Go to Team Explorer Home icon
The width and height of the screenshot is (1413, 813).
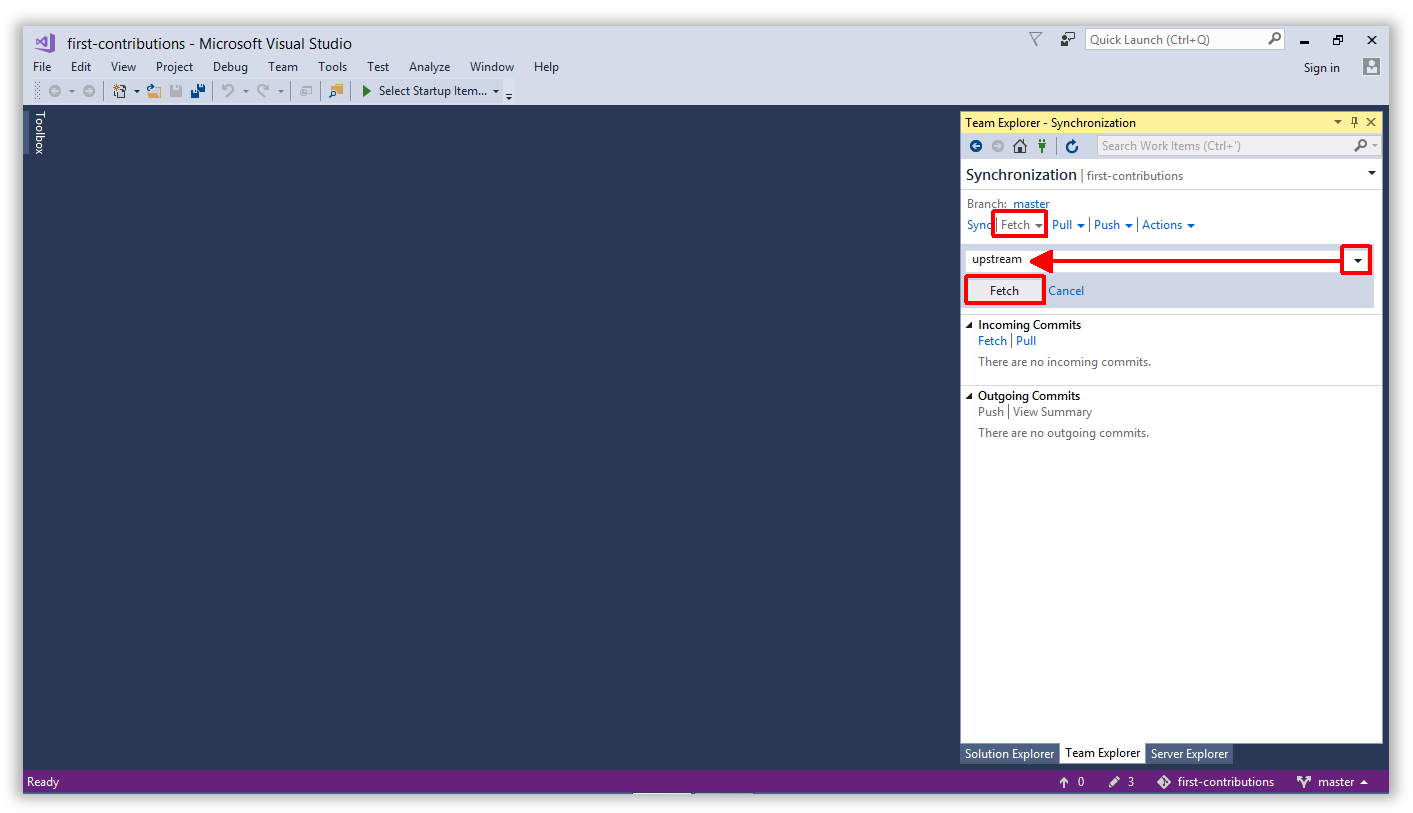(1020, 146)
